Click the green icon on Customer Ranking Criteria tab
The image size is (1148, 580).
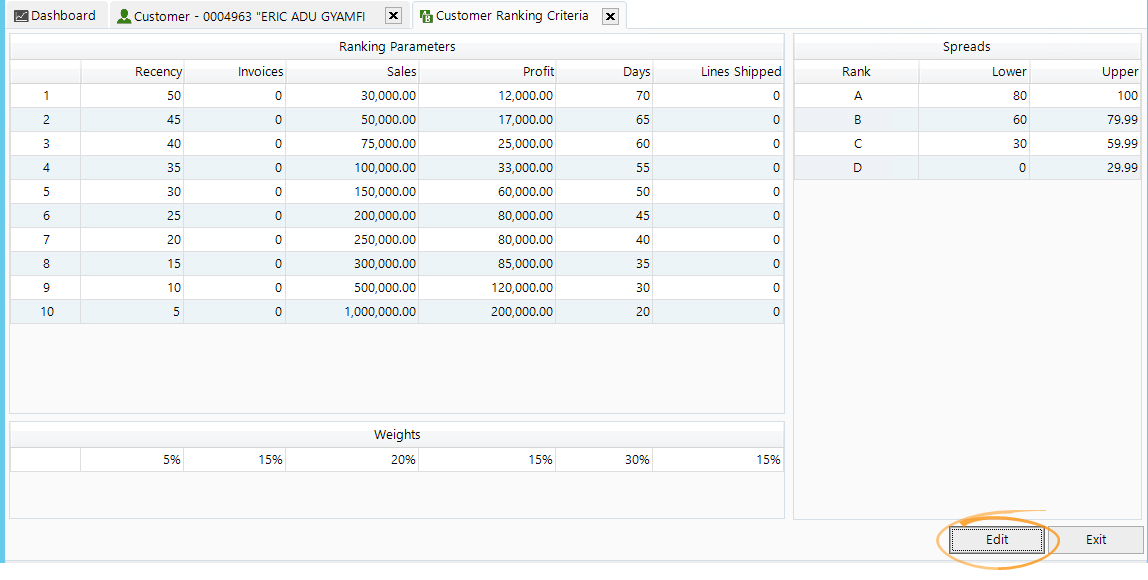[426, 15]
